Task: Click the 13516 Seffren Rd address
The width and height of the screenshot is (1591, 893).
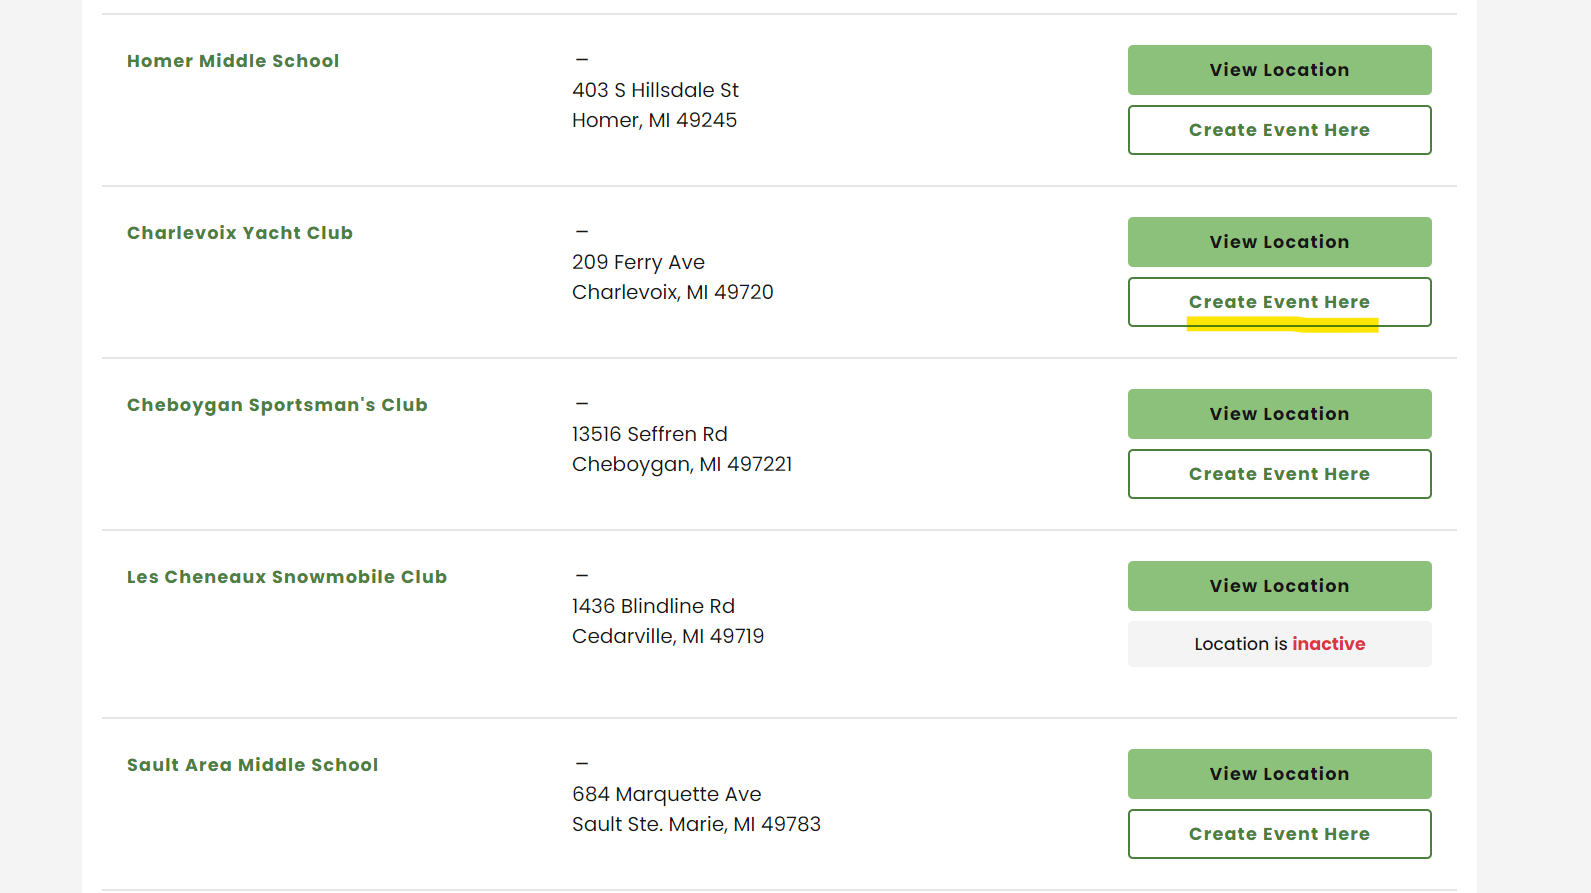Action: pos(650,435)
